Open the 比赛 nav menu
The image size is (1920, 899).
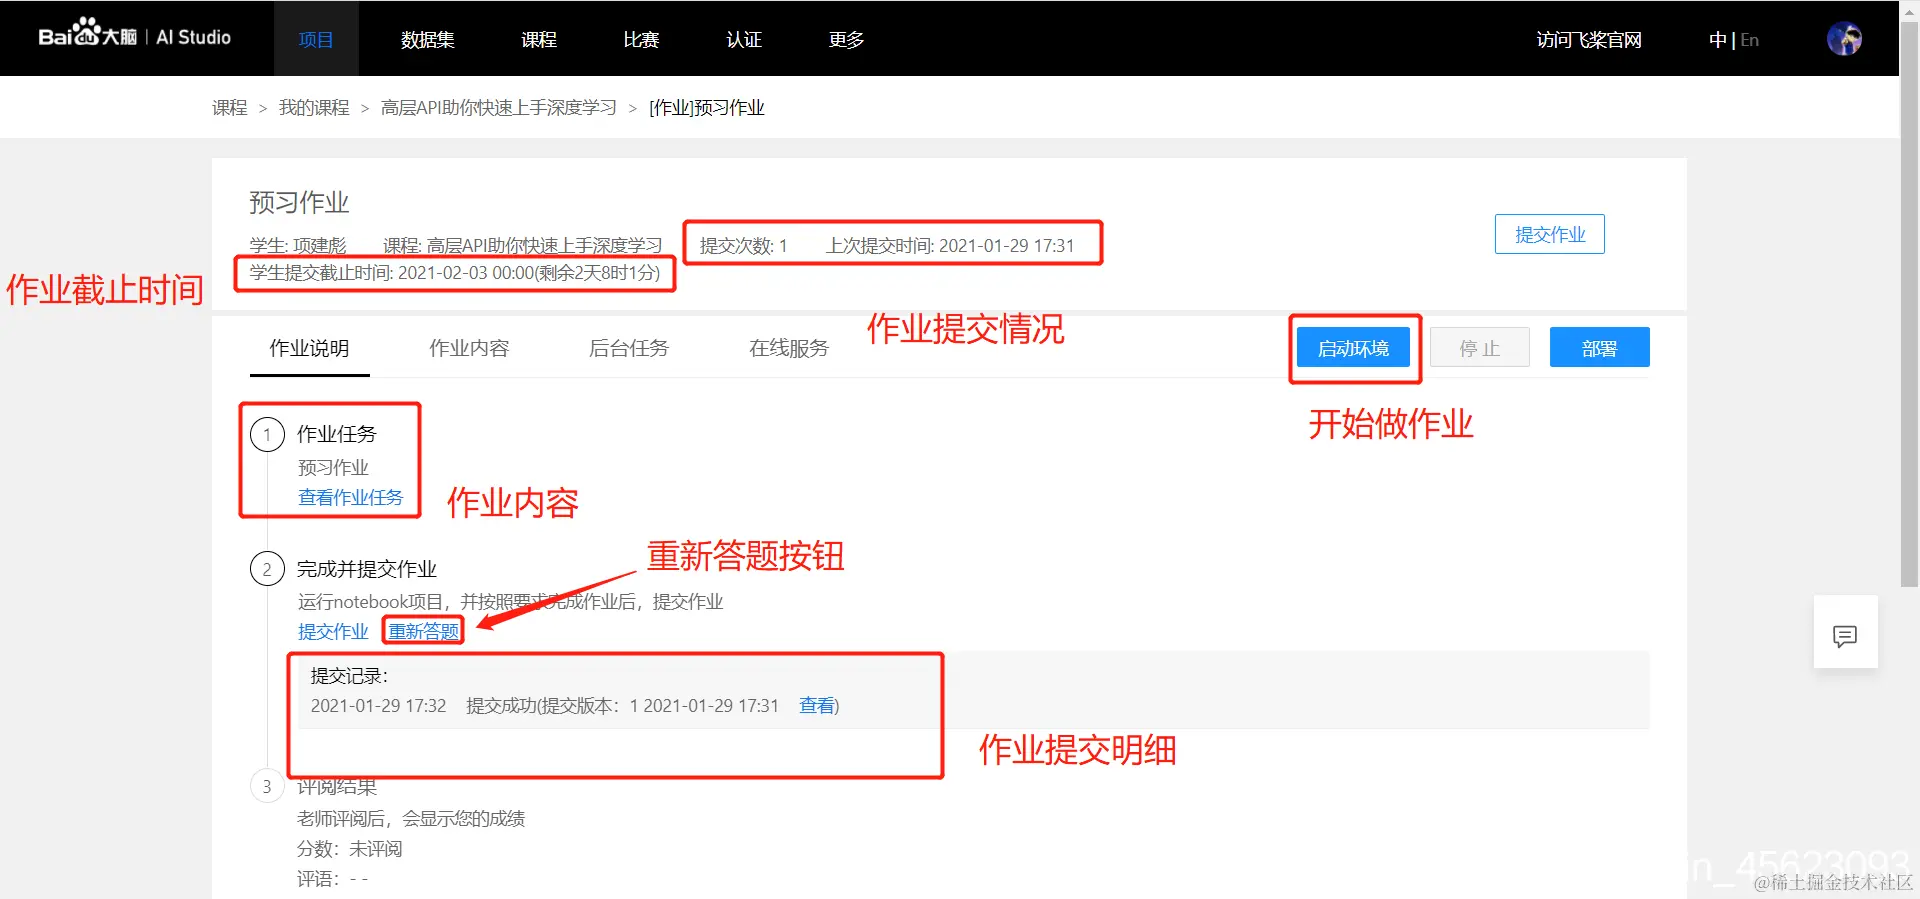[x=641, y=39]
